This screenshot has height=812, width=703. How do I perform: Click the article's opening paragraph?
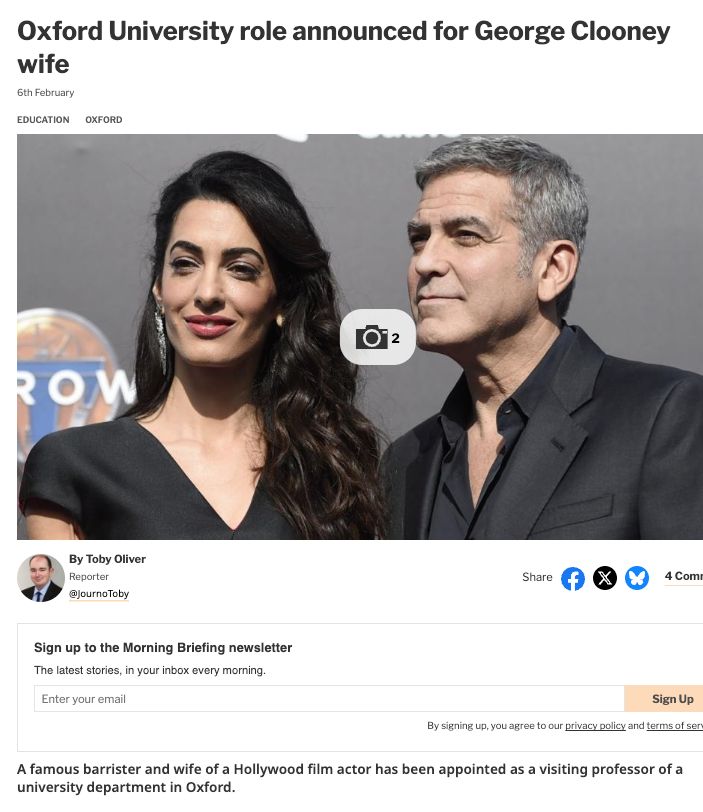click(x=350, y=778)
